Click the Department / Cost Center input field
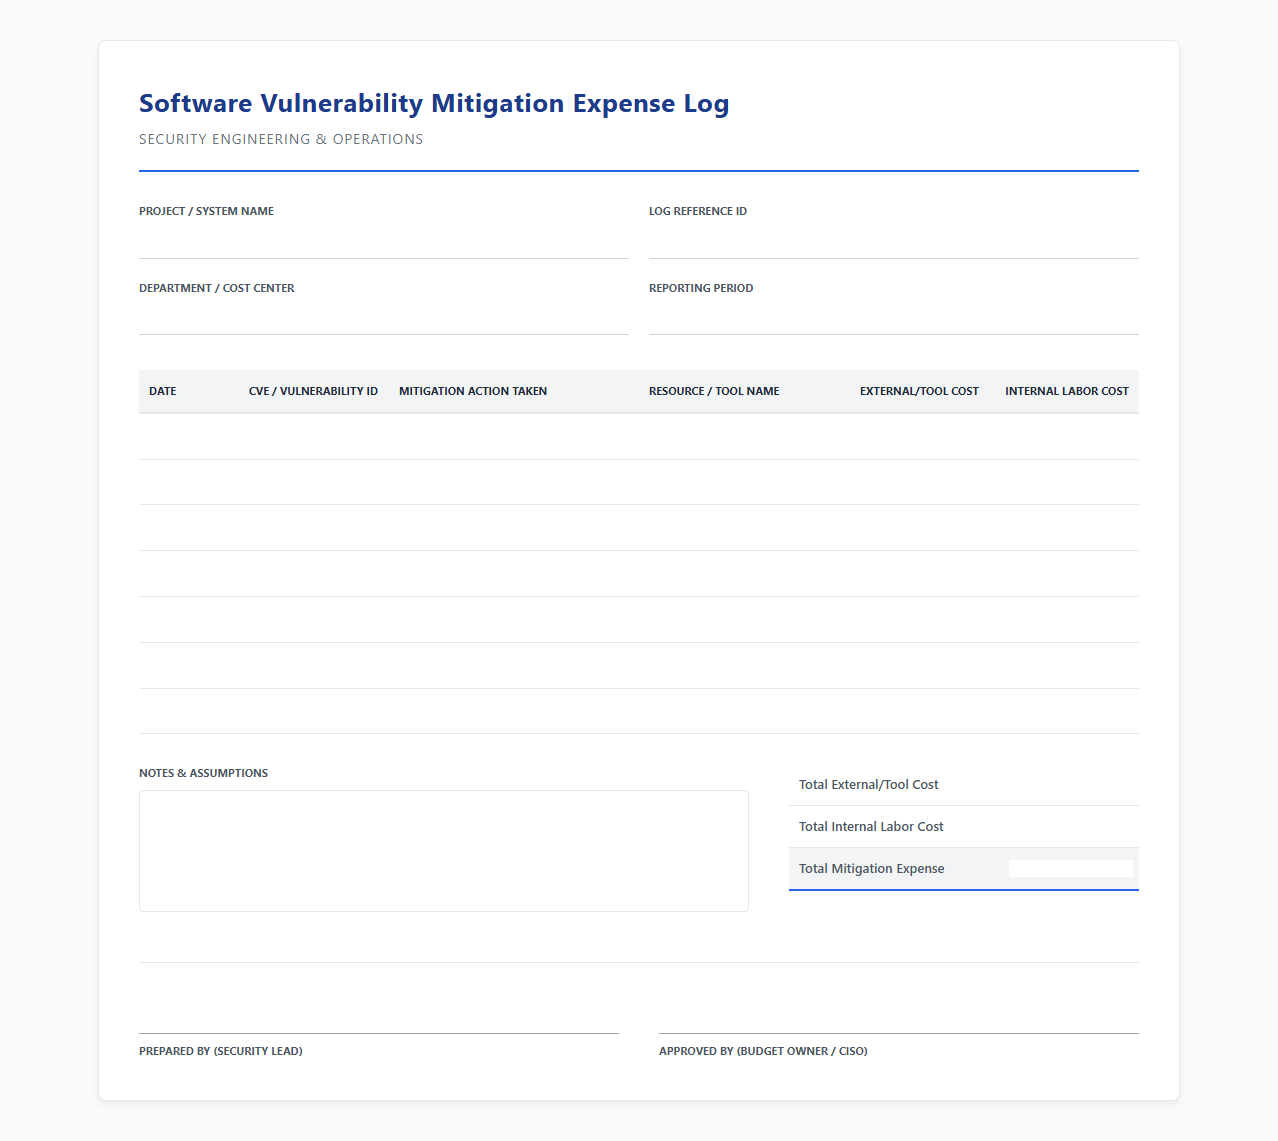Screen dimensions: 1278x1141 click(384, 318)
